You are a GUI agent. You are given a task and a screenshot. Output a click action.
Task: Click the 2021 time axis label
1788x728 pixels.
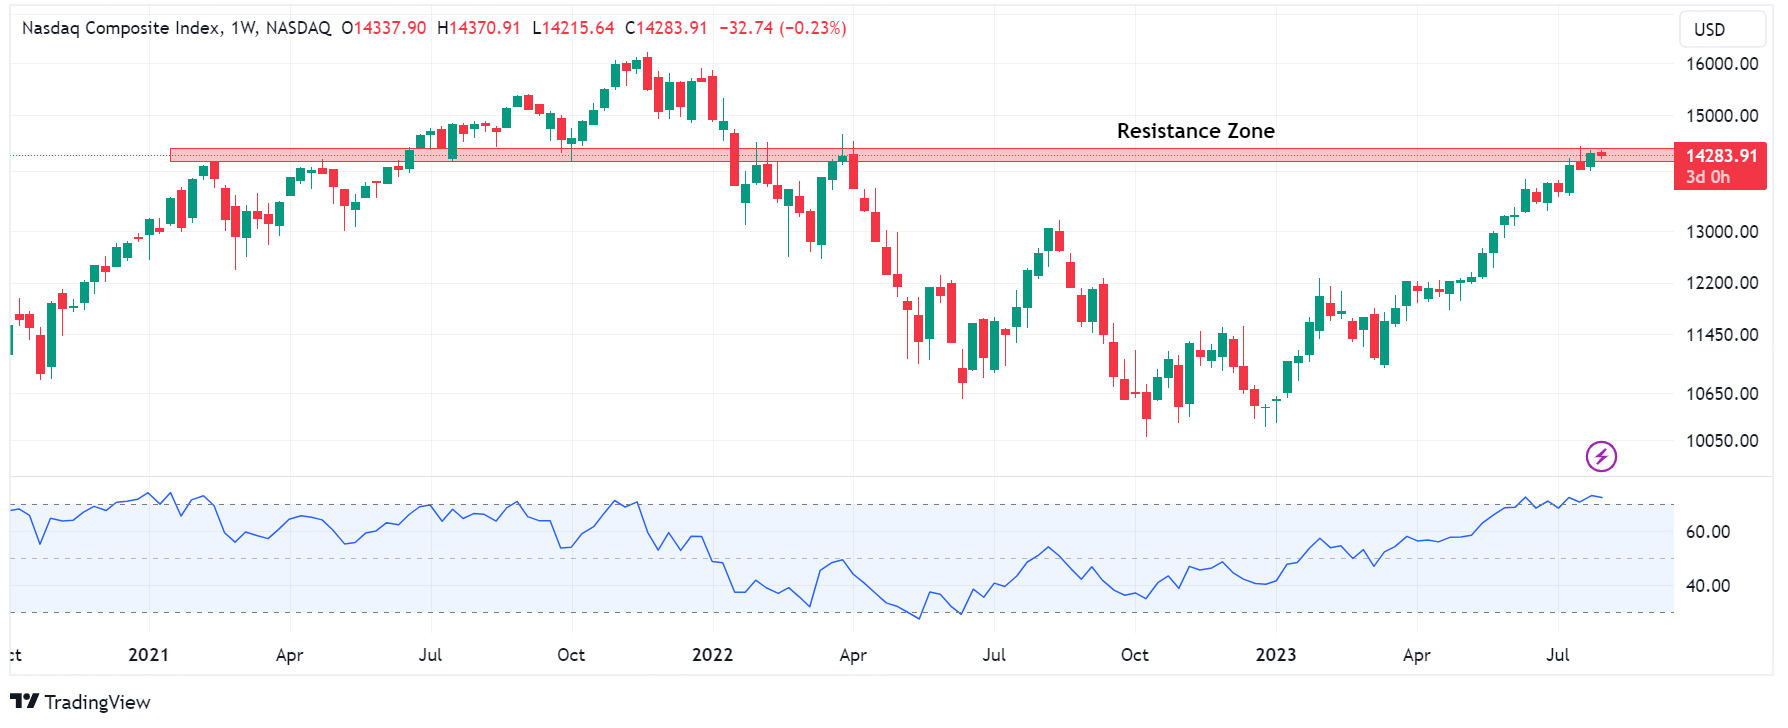tap(148, 655)
